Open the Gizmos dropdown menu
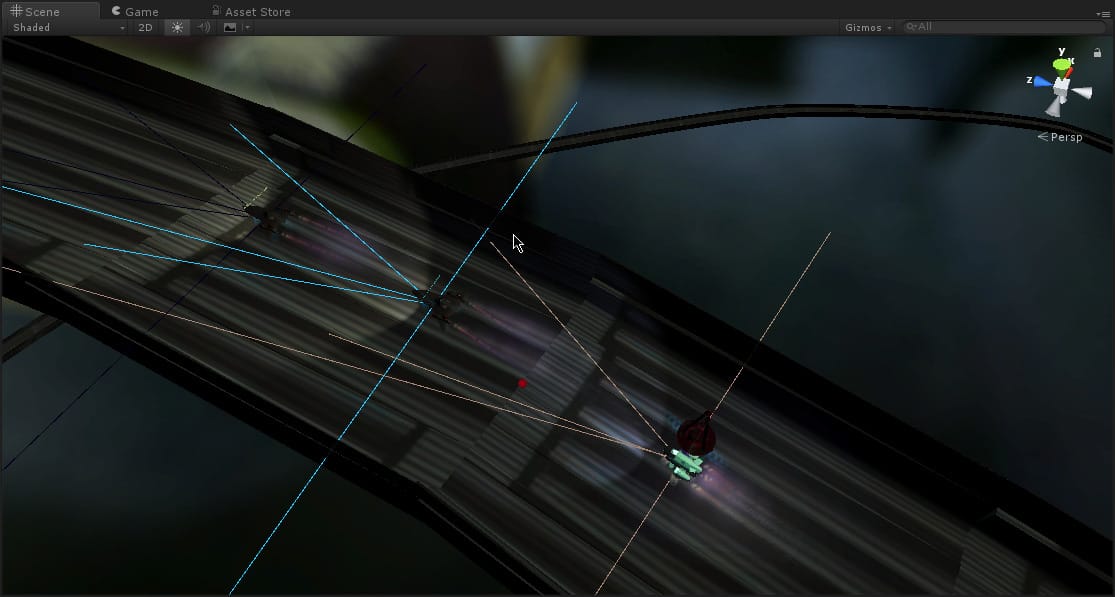 pyautogui.click(x=867, y=28)
